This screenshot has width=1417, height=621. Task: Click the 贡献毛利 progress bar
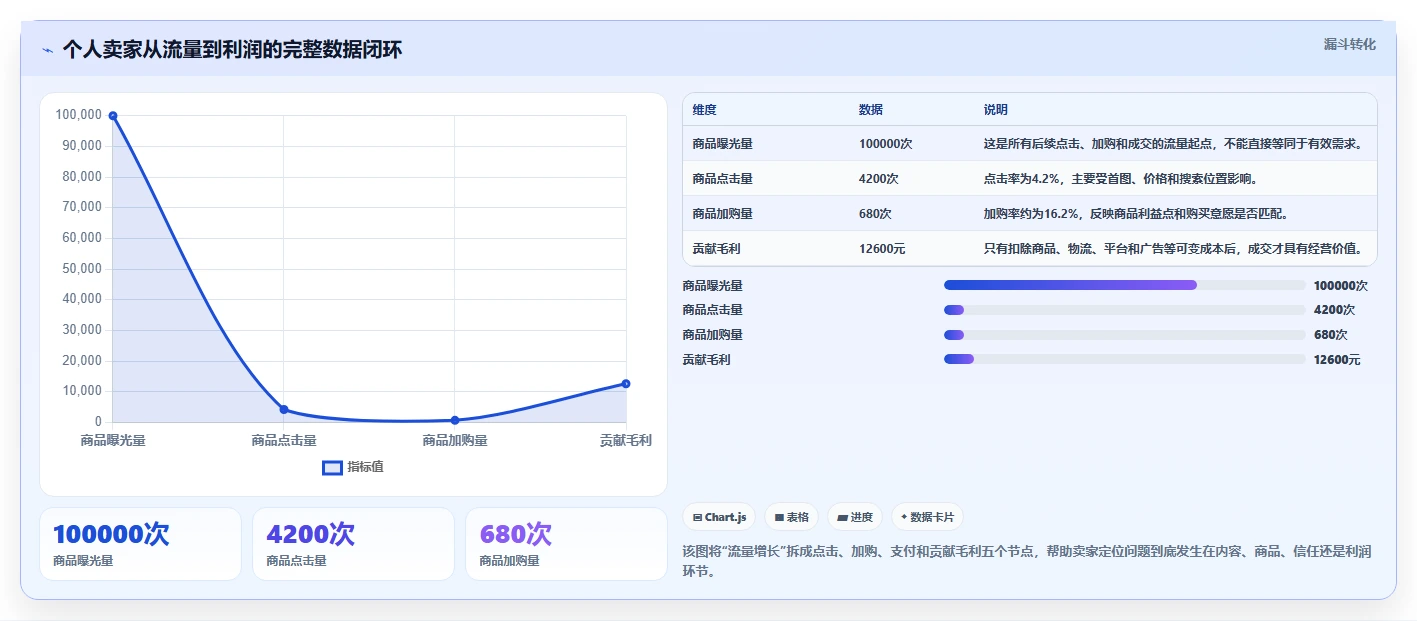pyautogui.click(x=1124, y=359)
